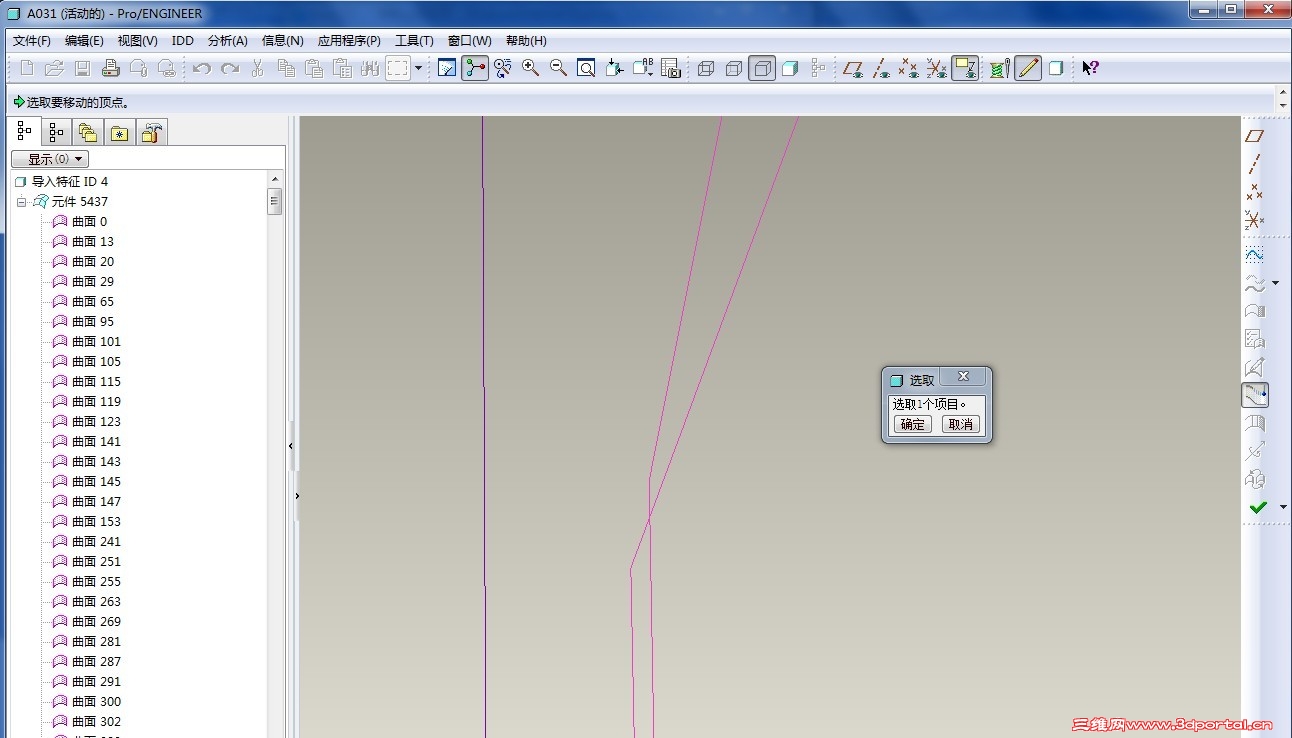Open the Saved view list icon
The image size is (1292, 738).
[643, 68]
